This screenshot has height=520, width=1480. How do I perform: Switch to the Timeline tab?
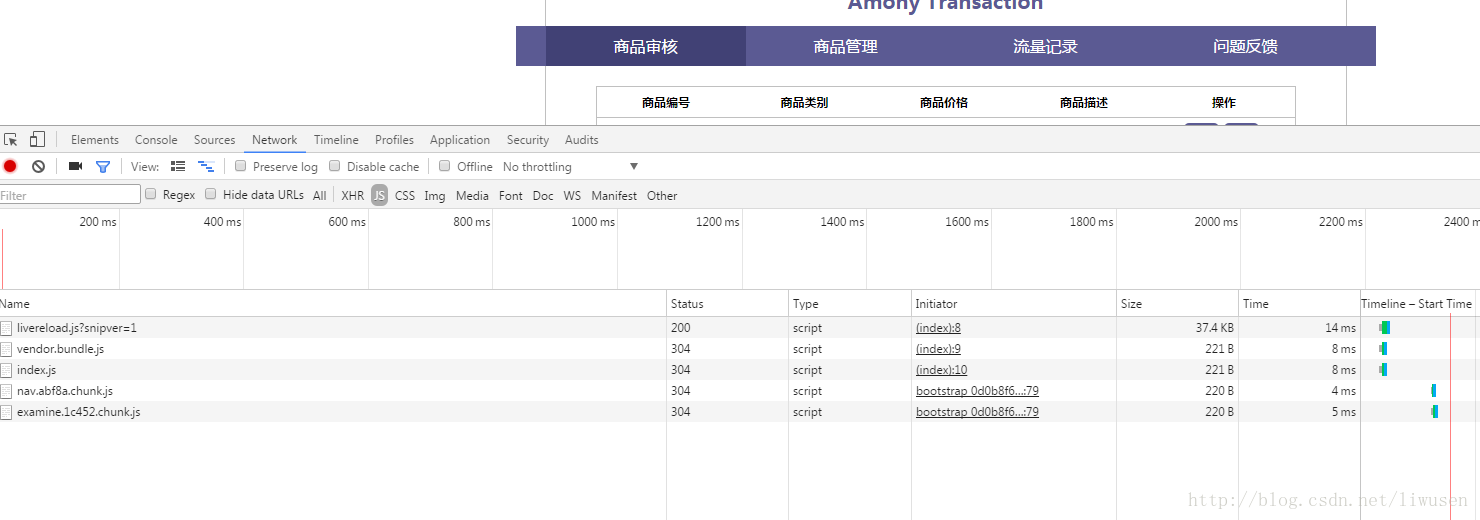[336, 140]
